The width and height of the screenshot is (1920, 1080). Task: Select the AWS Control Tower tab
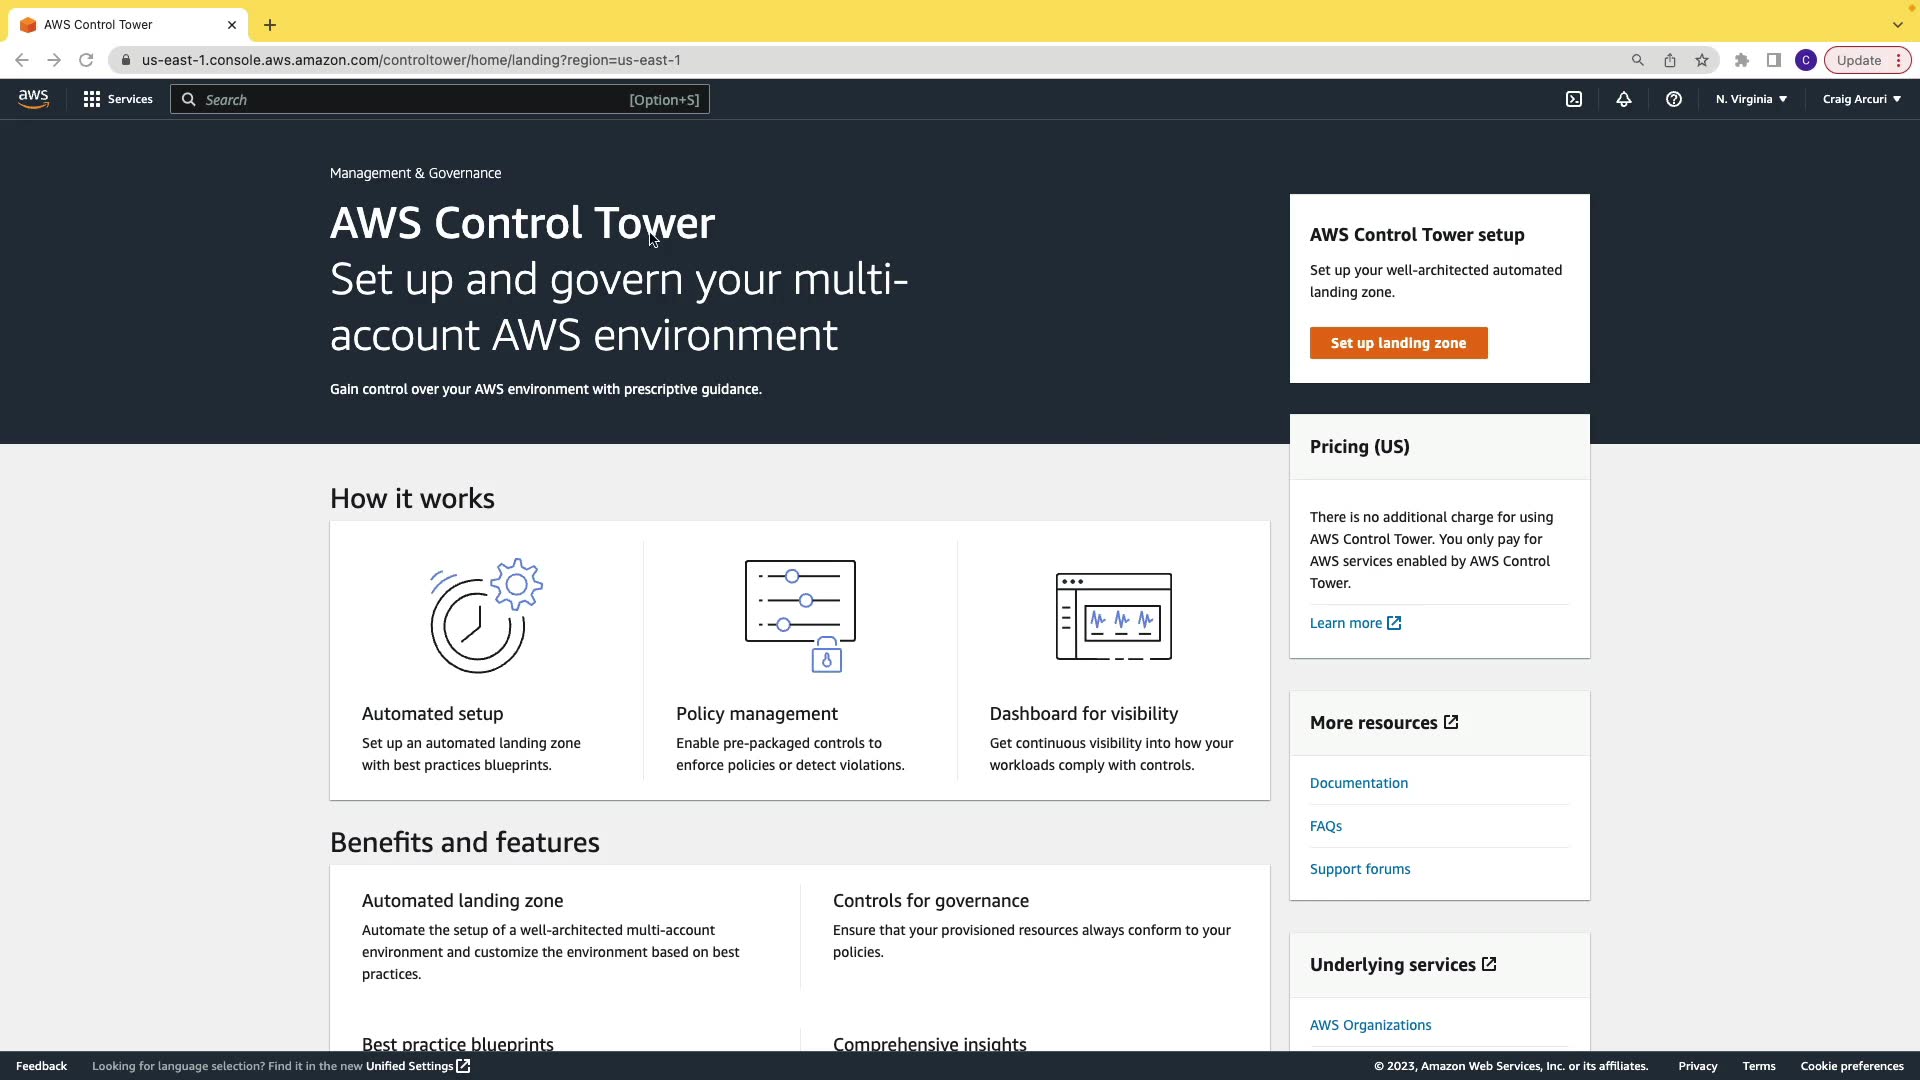98,25
